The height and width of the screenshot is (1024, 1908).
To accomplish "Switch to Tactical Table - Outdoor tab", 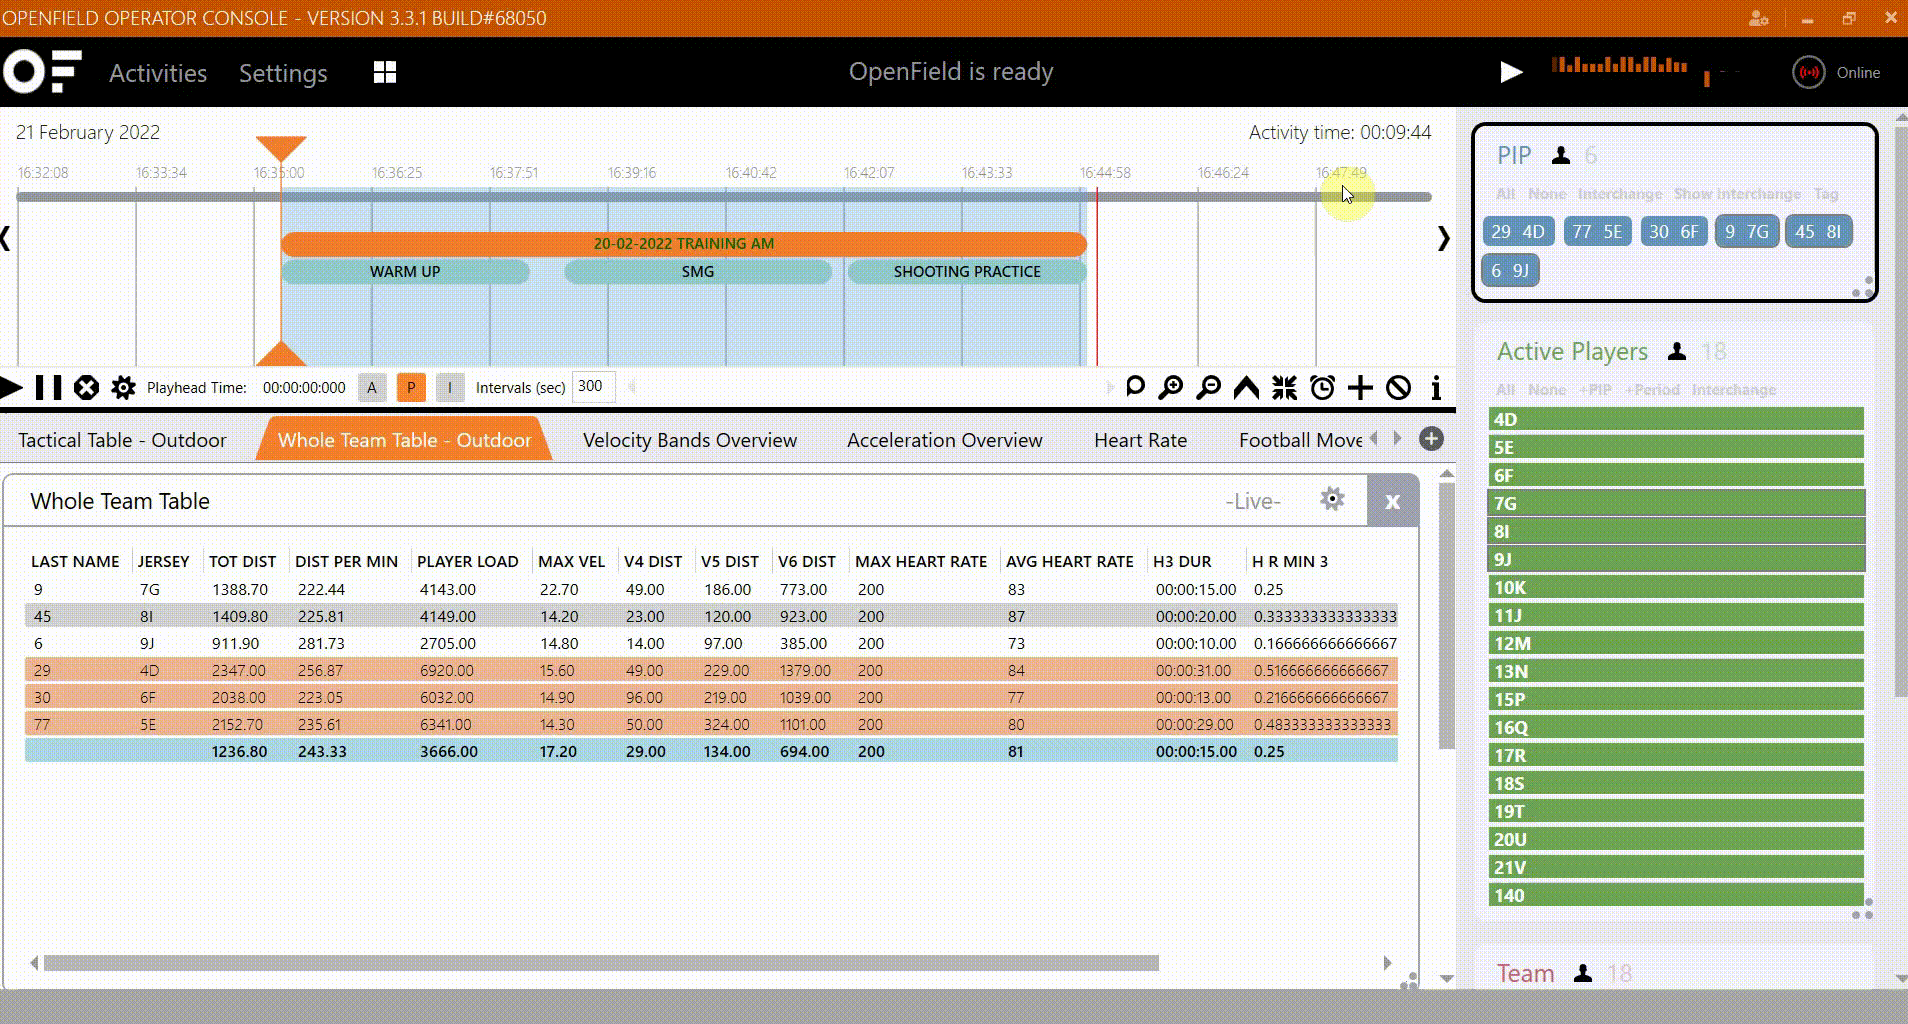I will pos(122,440).
